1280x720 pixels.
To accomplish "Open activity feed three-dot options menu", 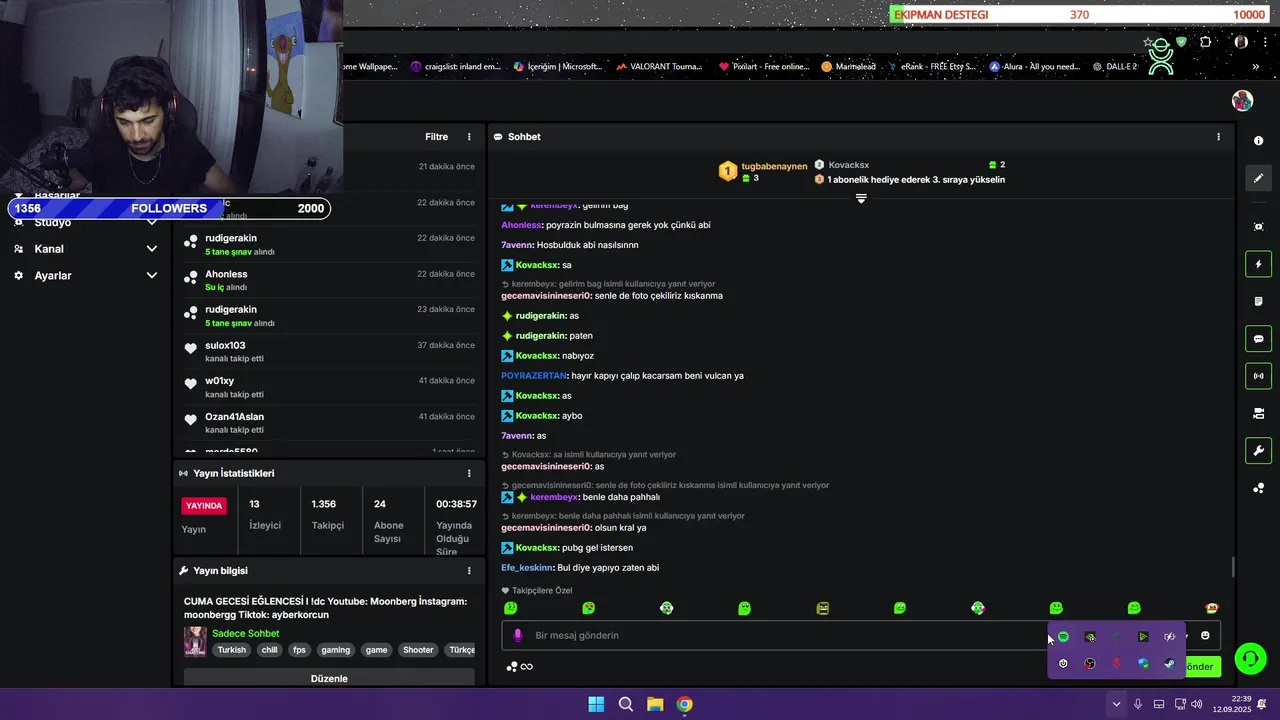I will click(x=469, y=137).
